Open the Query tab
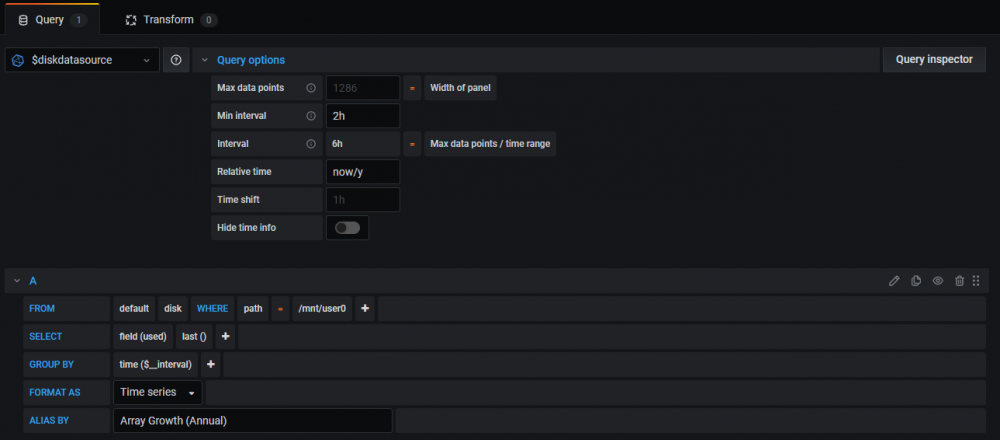This screenshot has height=440, width=1000. [x=52, y=20]
